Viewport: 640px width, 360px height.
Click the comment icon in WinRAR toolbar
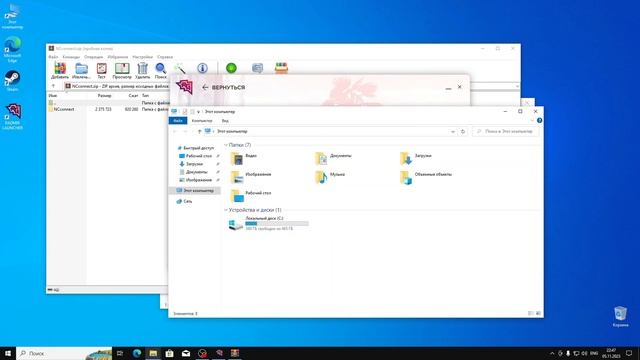pyautogui.click(x=257, y=68)
